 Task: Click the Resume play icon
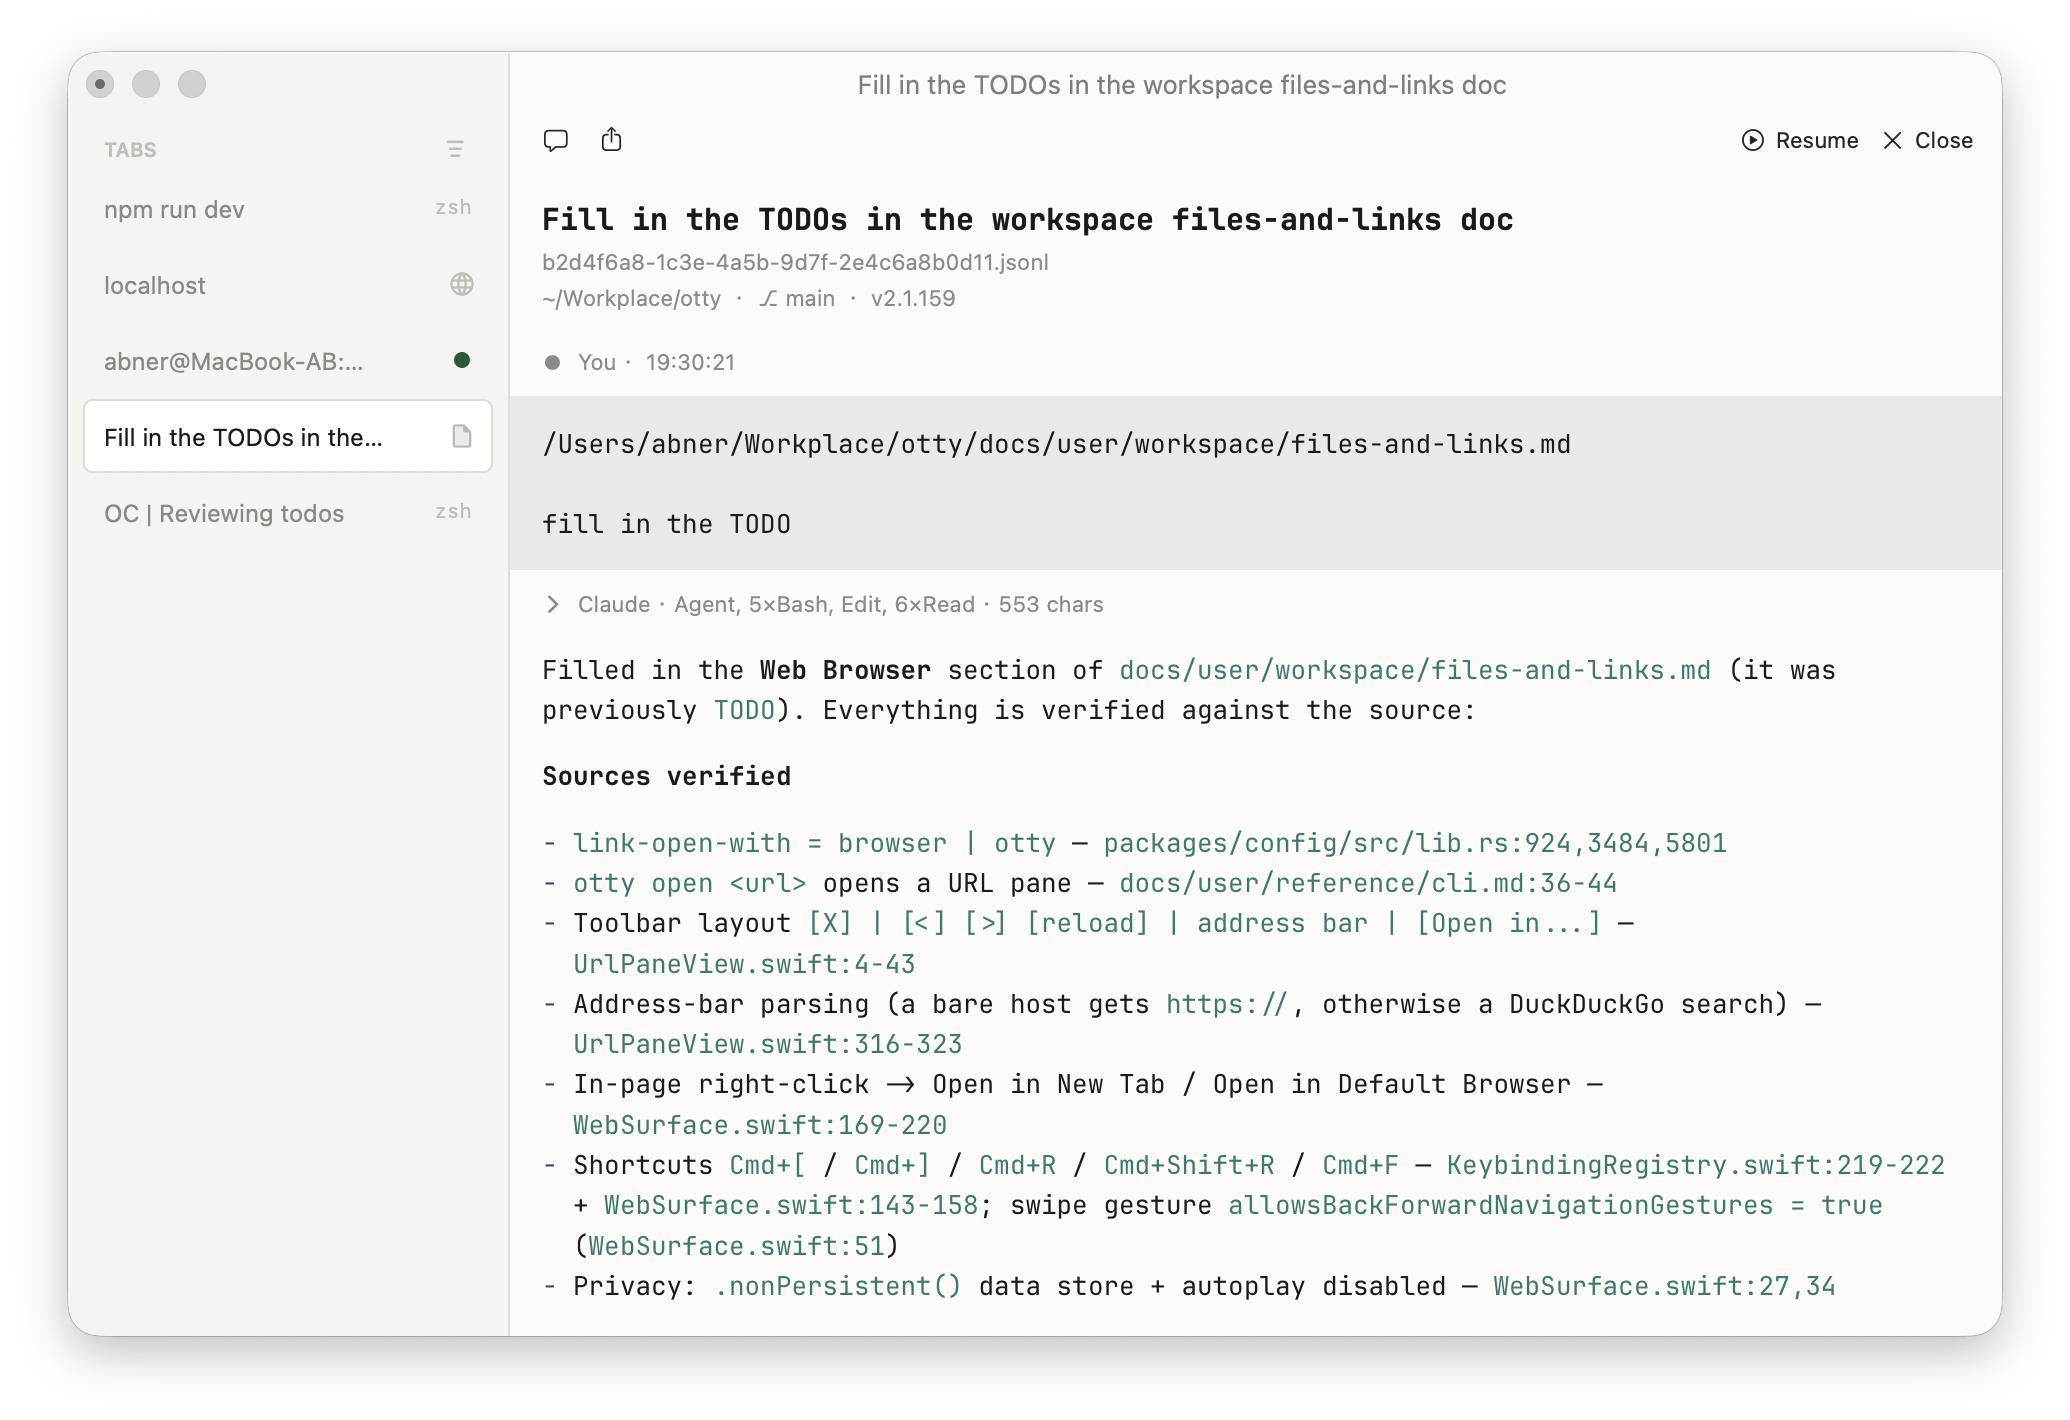tap(1752, 140)
